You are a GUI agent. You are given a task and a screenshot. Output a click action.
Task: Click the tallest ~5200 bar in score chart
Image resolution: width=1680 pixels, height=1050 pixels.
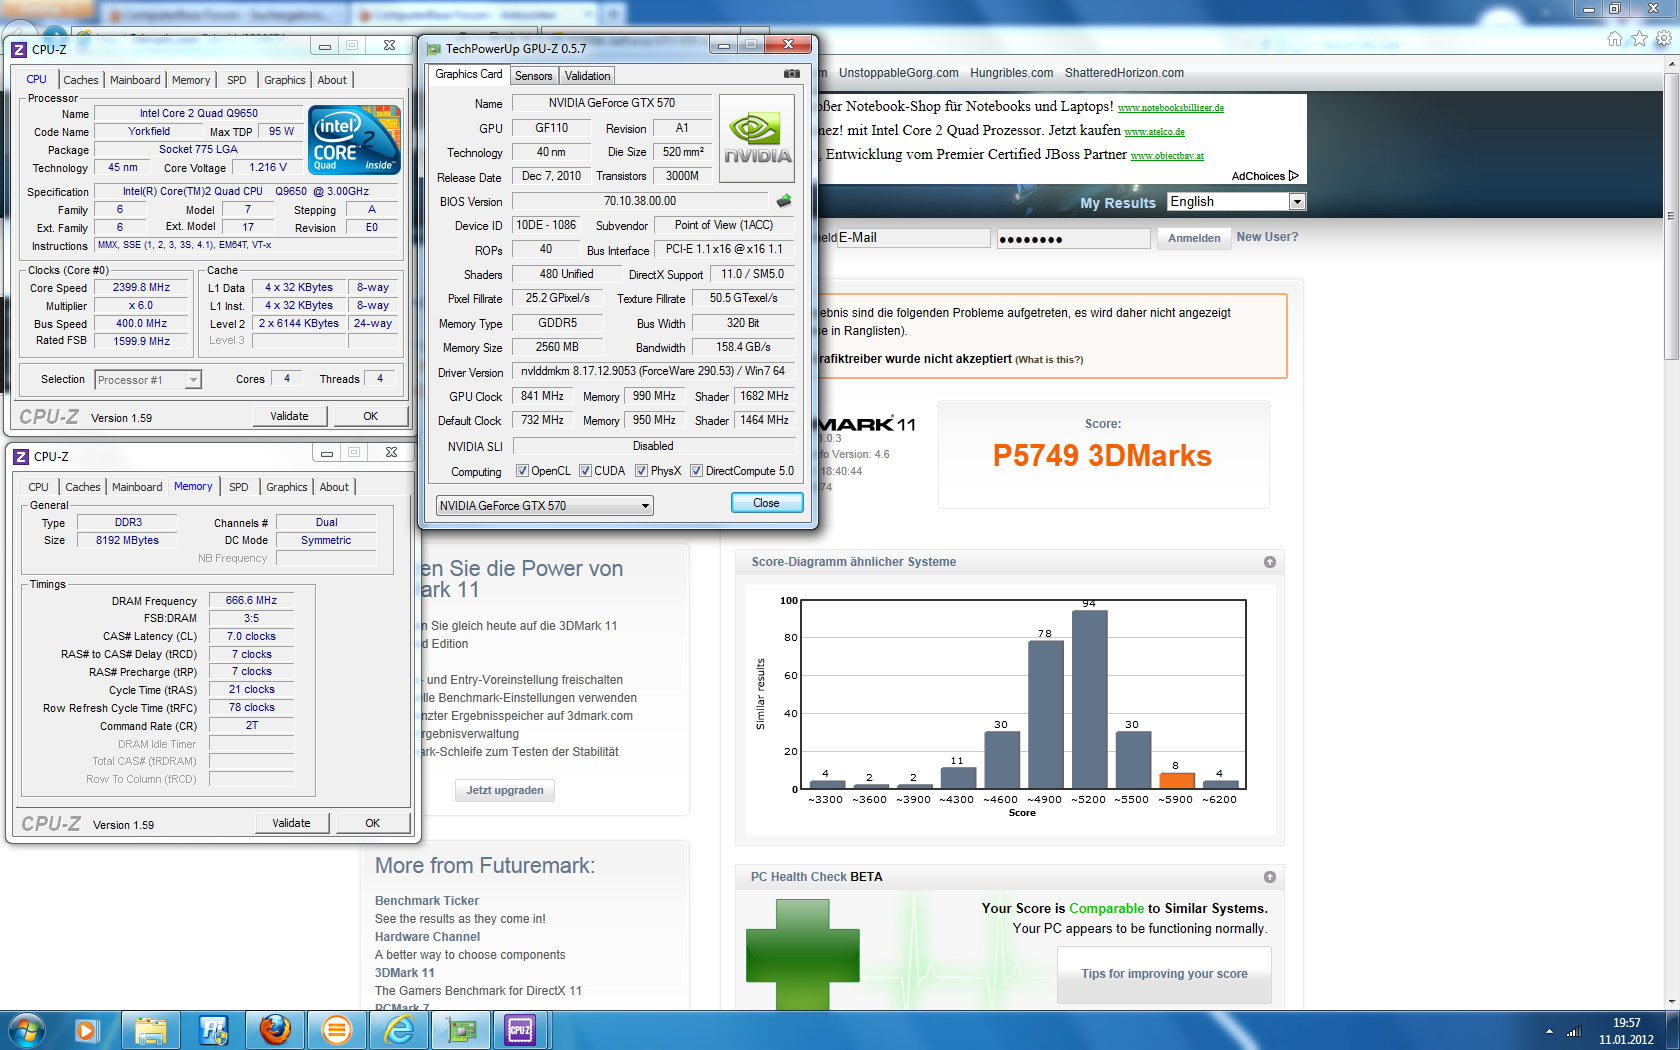pyautogui.click(x=1090, y=699)
